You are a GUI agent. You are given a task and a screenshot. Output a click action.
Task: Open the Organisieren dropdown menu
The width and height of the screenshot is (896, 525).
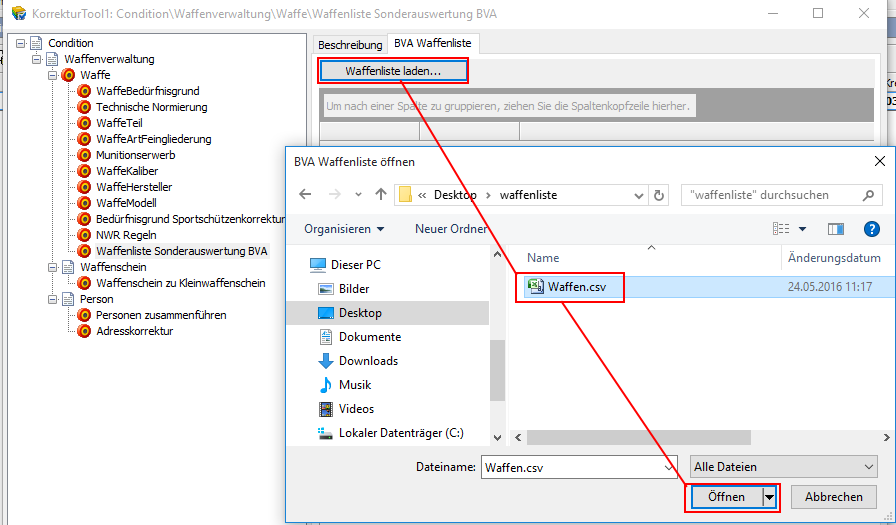344,229
